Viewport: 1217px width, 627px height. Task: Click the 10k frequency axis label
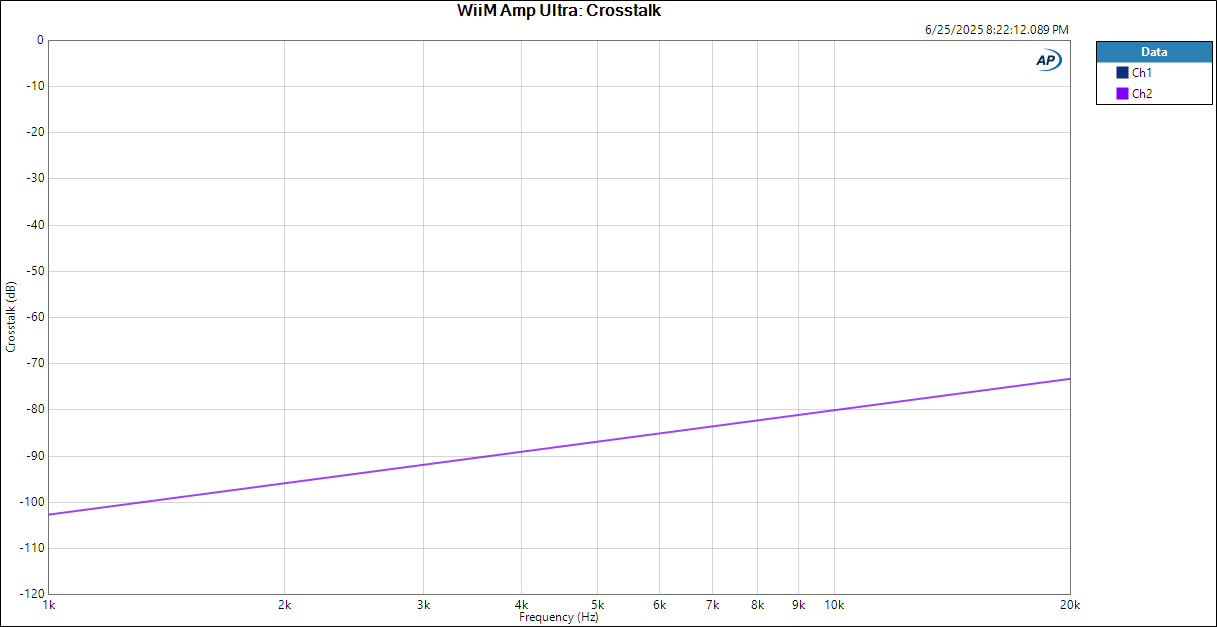[834, 605]
